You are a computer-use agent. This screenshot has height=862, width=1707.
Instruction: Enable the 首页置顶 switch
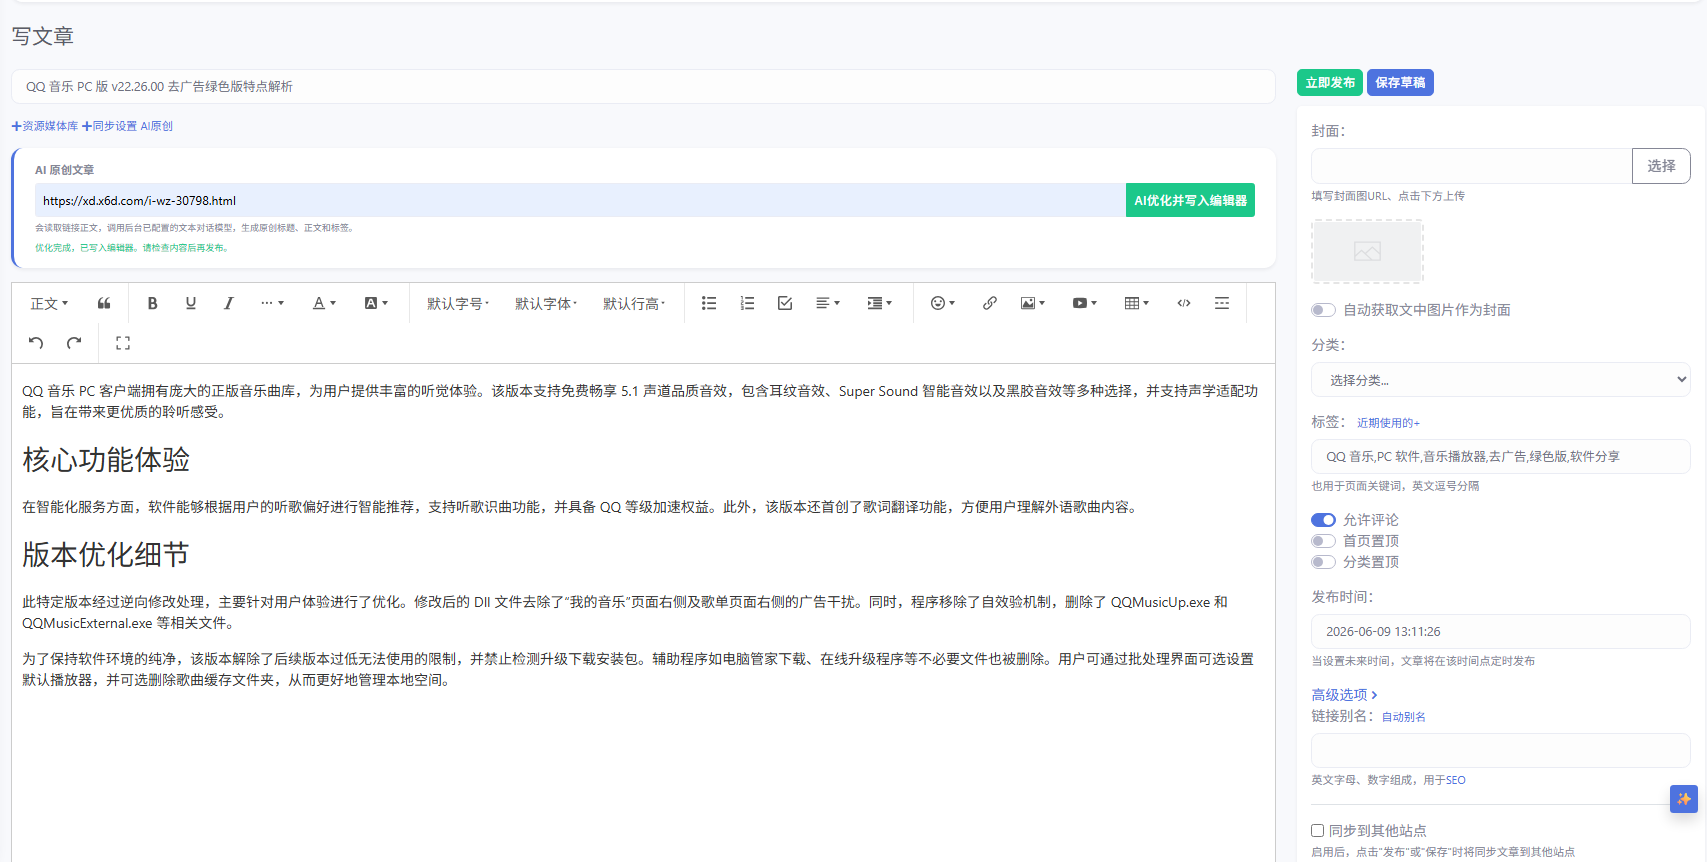1323,541
